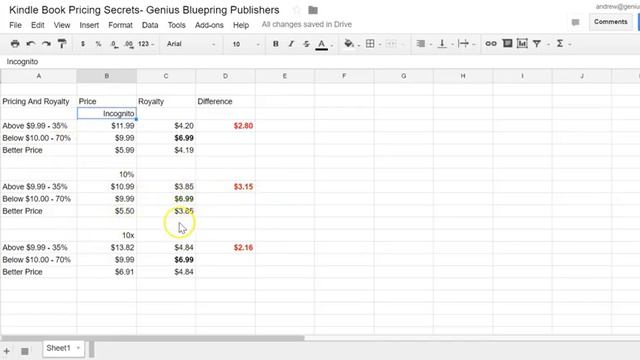
Task: Open the File menu
Action: pyautogui.click(x=16, y=25)
